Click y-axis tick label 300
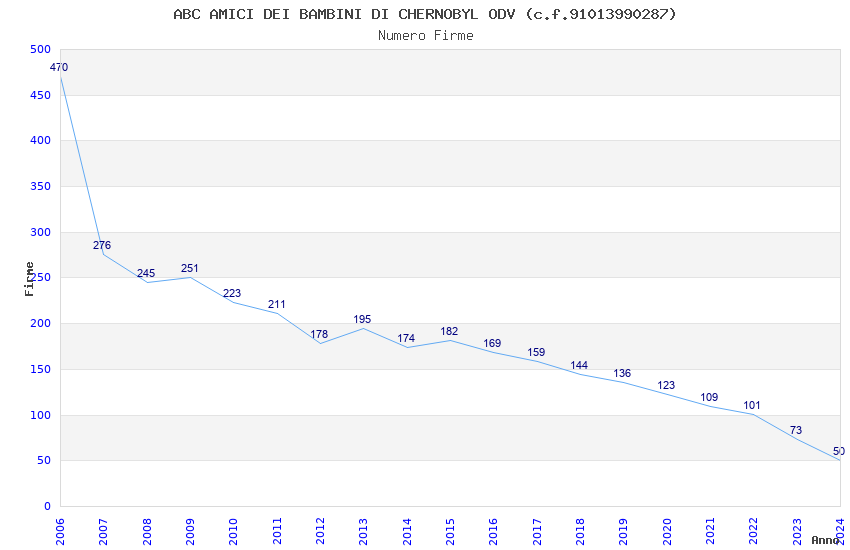This screenshot has width=850, height=550. coord(41,232)
